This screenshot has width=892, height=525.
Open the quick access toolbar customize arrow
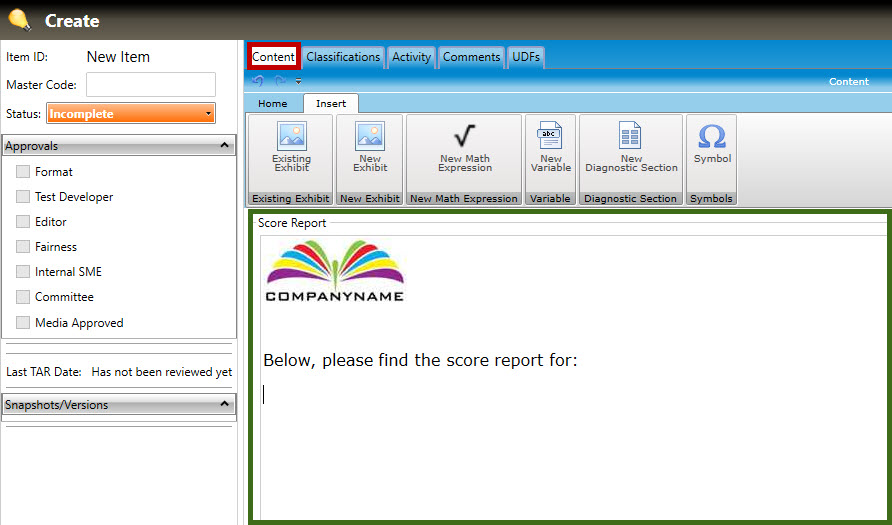point(298,82)
